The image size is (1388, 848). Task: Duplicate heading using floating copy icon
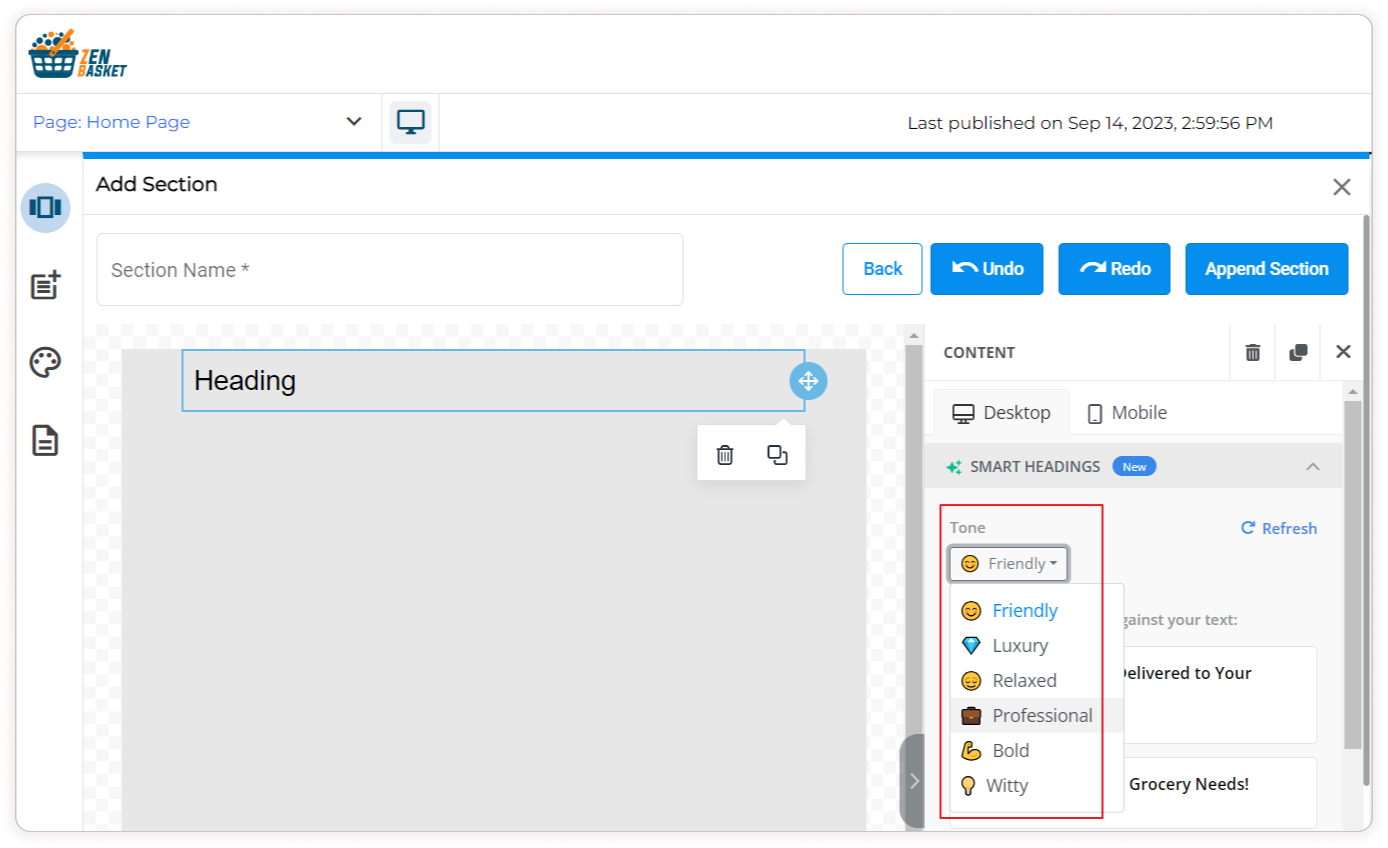click(x=777, y=455)
